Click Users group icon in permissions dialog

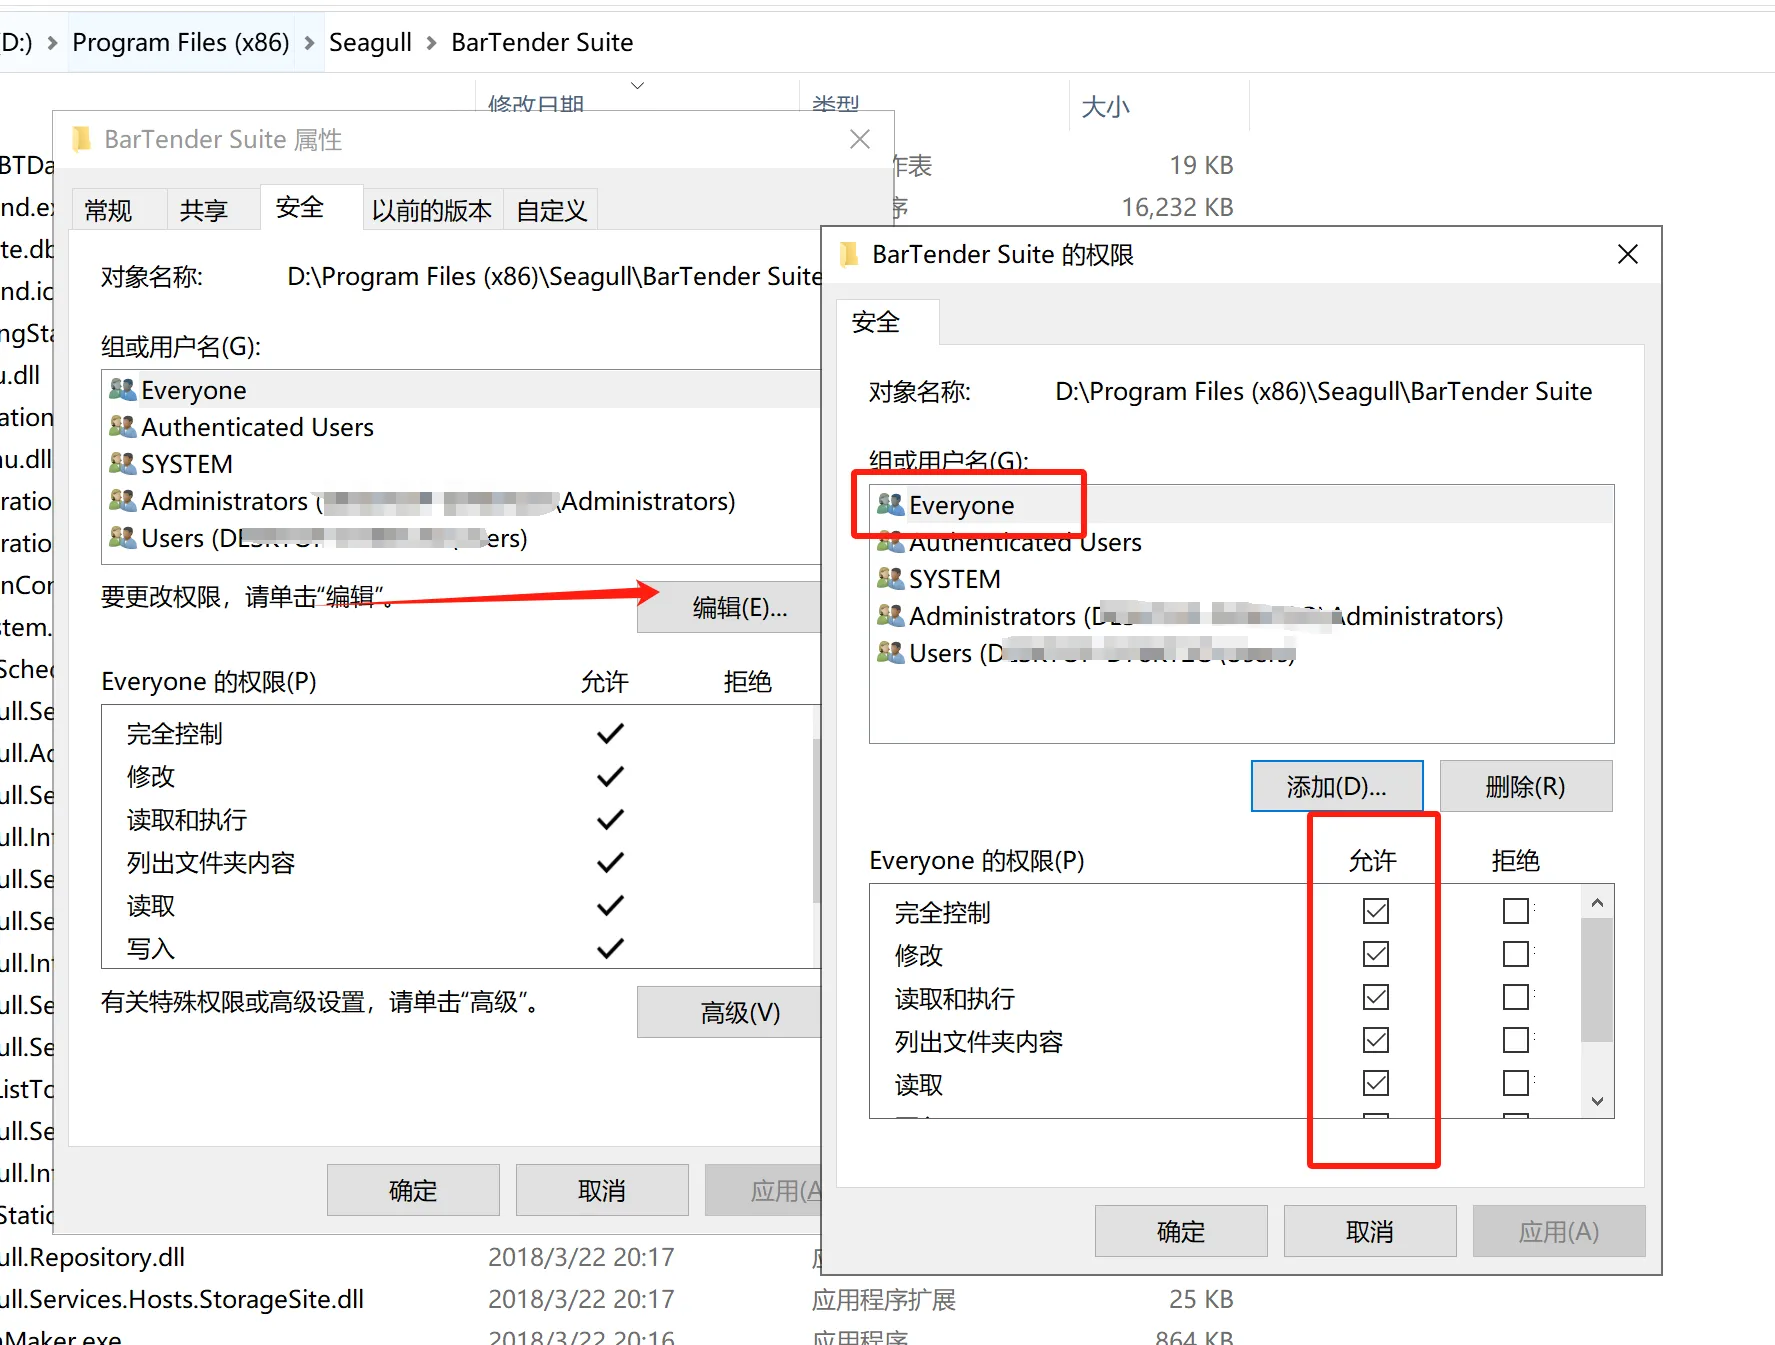point(890,653)
